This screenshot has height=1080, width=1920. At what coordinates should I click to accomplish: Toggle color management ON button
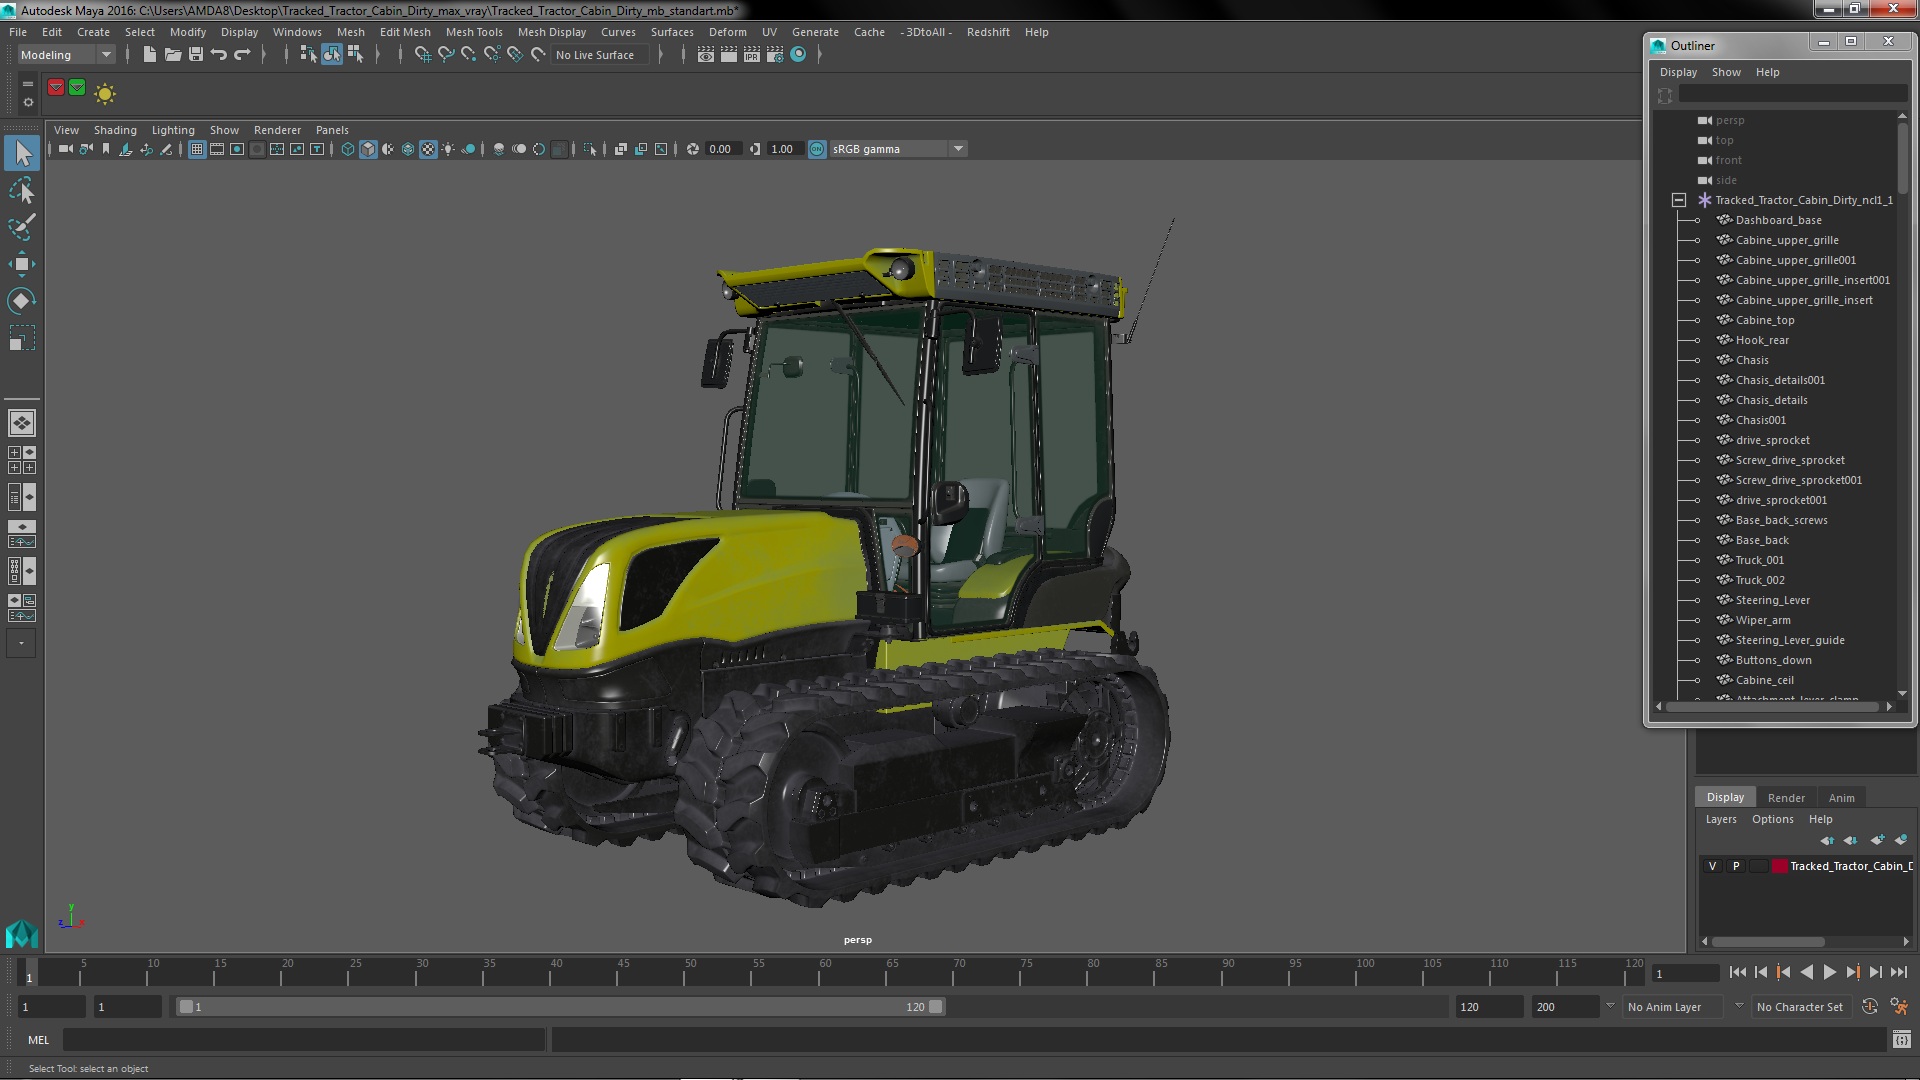click(x=817, y=149)
